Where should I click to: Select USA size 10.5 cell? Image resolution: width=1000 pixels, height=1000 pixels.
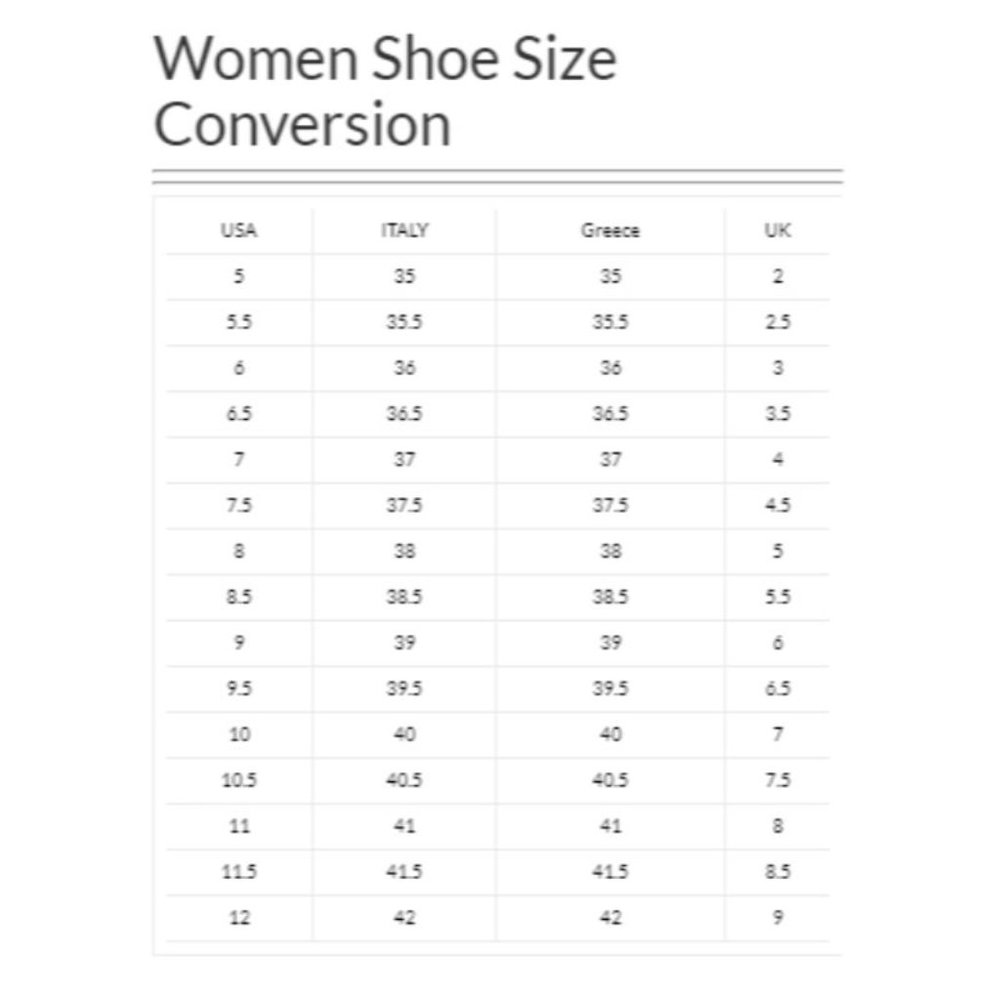pos(239,781)
